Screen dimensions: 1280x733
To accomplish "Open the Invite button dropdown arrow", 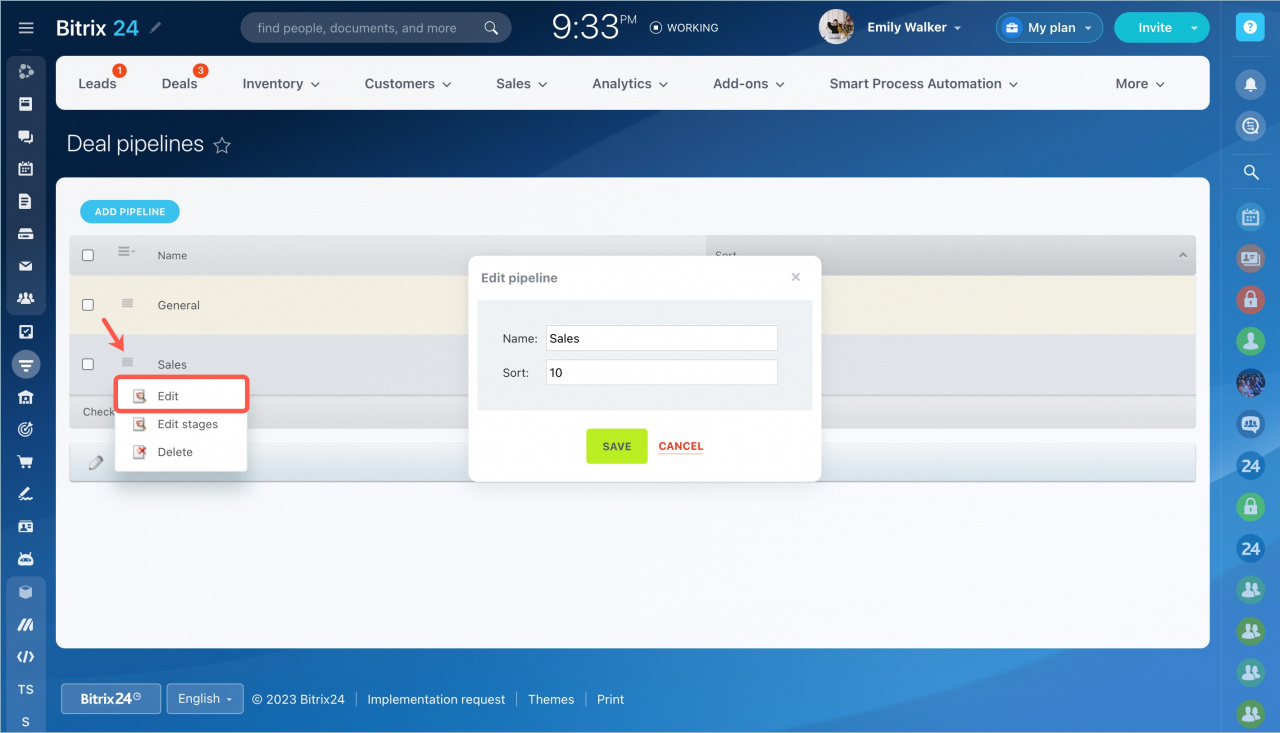I will (x=1194, y=28).
